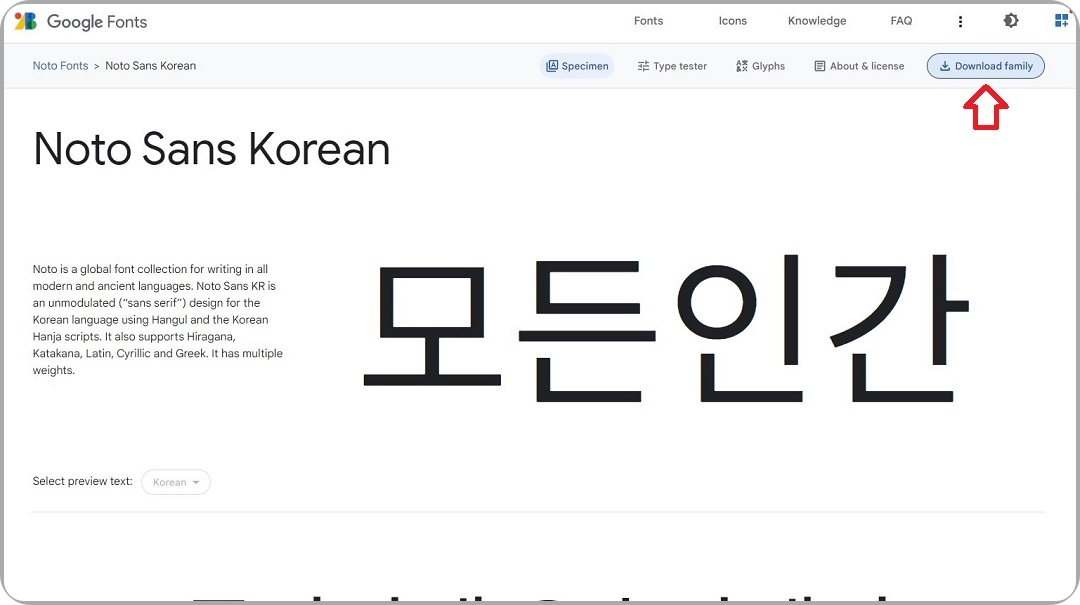Image resolution: width=1080 pixels, height=605 pixels.
Task: Expand the Korean preview text dropdown
Action: pos(176,482)
